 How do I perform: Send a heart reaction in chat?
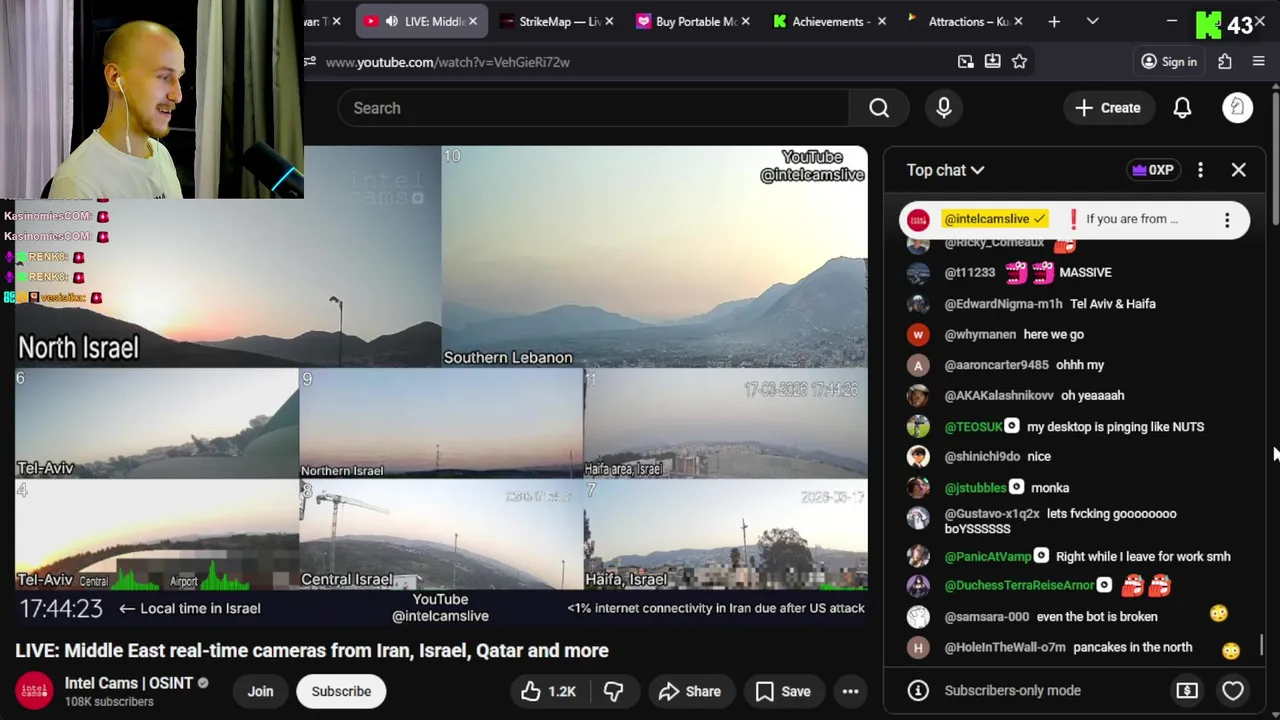(x=1232, y=690)
